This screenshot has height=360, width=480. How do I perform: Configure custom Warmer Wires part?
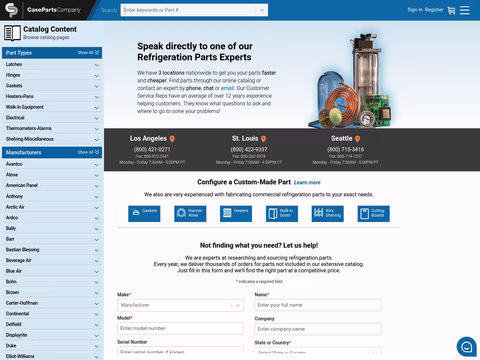pos(190,213)
